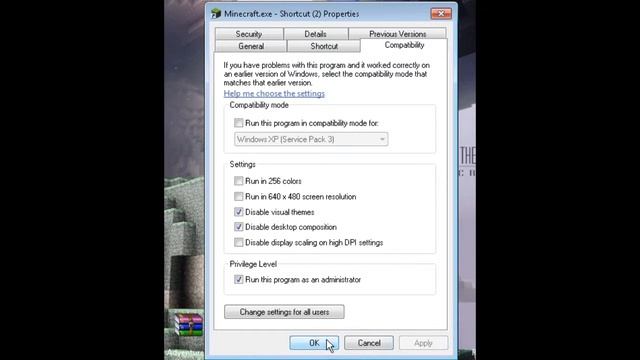The image size is (640, 360).
Task: Check 'Disable display scaling on high DPI settings'
Action: tap(238, 242)
